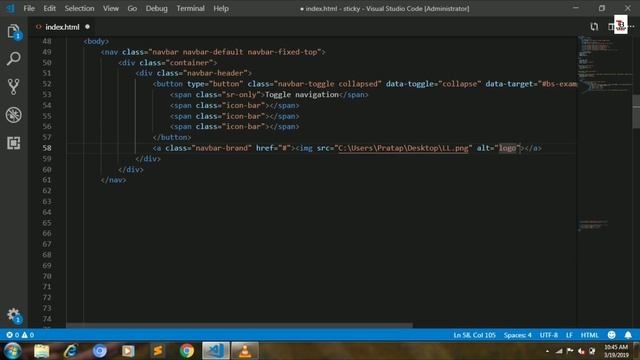Open the Windows Start button
The width and height of the screenshot is (640, 360).
click(13, 351)
